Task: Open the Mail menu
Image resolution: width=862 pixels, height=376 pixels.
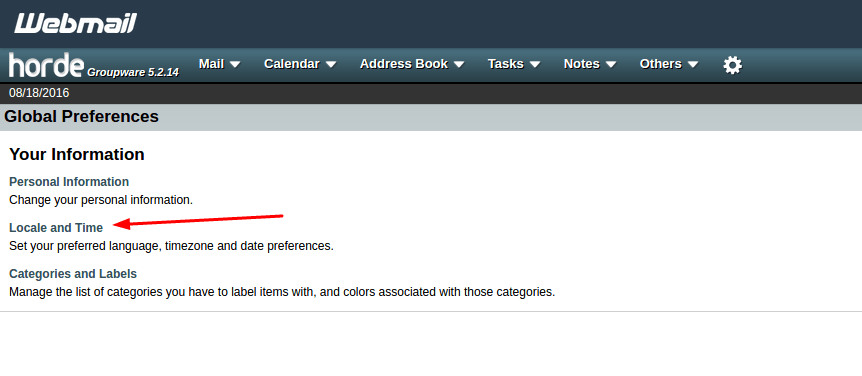Action: point(212,64)
